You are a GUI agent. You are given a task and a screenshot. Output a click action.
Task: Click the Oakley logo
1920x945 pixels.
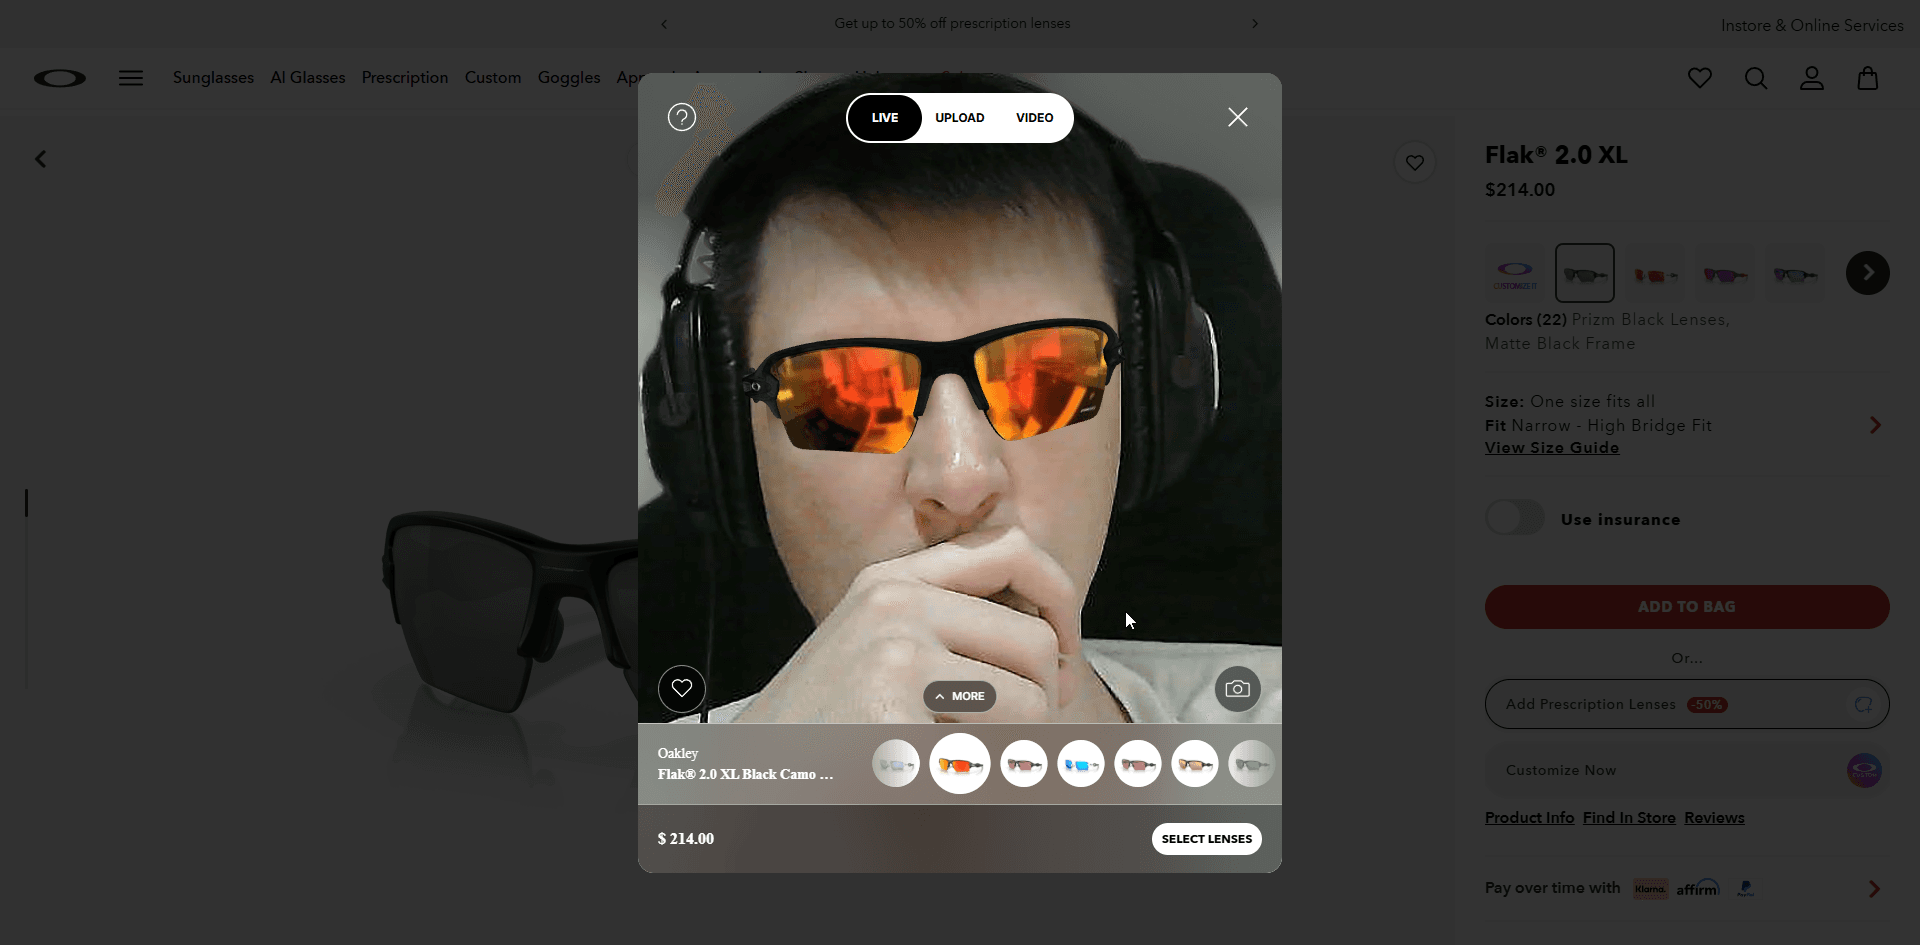coord(59,78)
